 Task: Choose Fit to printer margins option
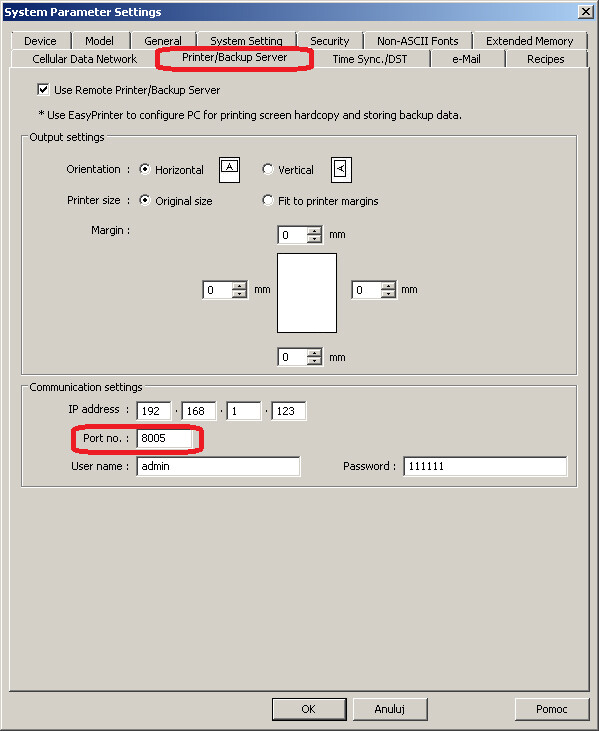(x=268, y=200)
